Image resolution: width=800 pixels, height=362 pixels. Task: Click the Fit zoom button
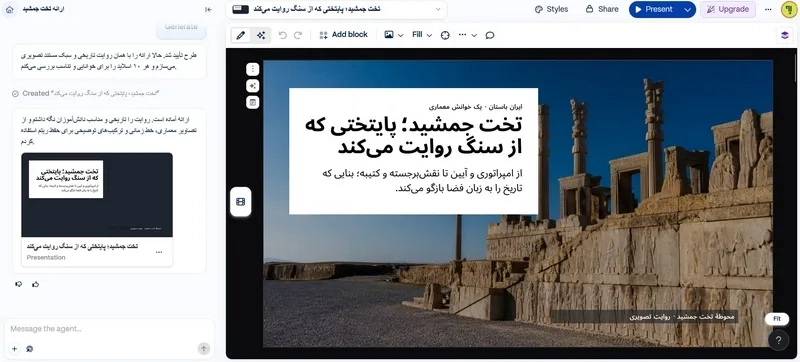point(777,319)
